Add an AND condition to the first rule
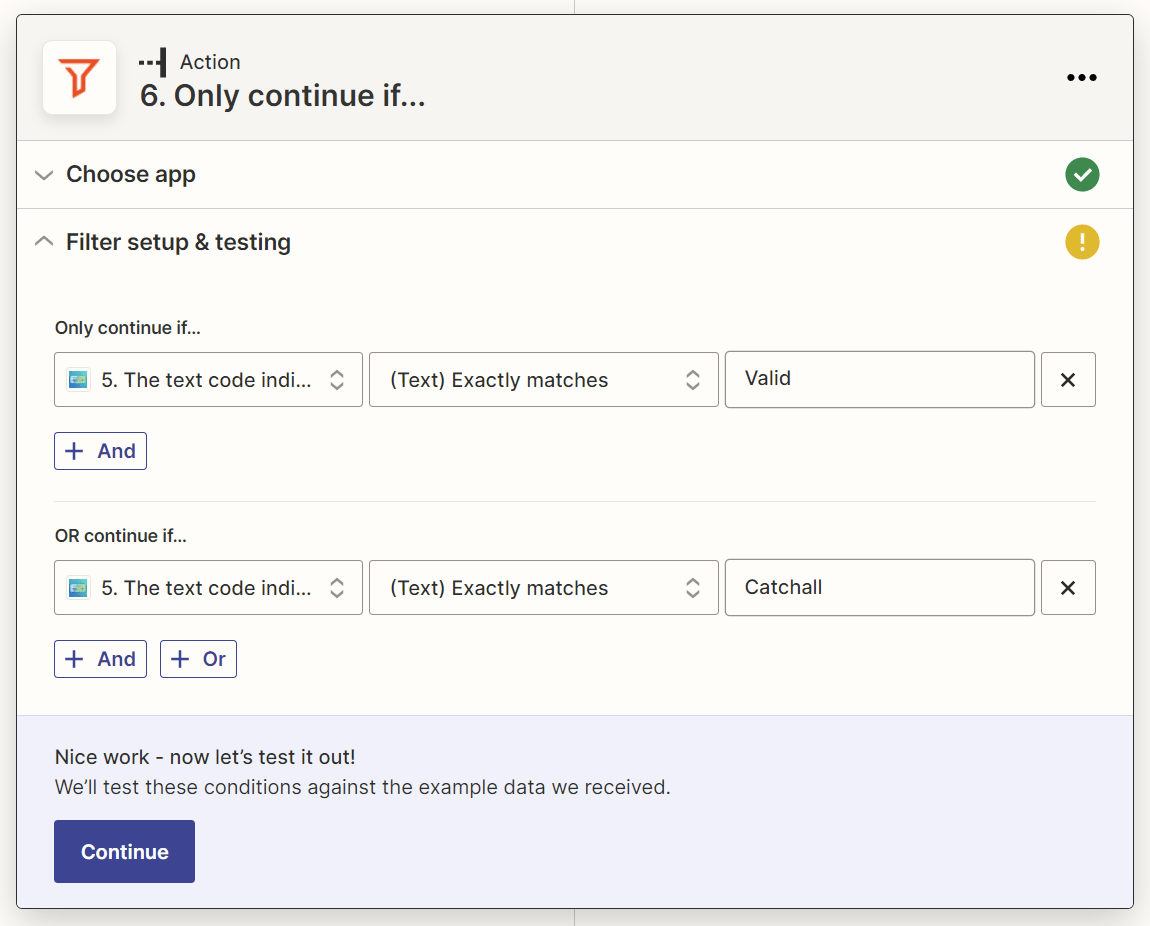The height and width of the screenshot is (926, 1150). [100, 450]
